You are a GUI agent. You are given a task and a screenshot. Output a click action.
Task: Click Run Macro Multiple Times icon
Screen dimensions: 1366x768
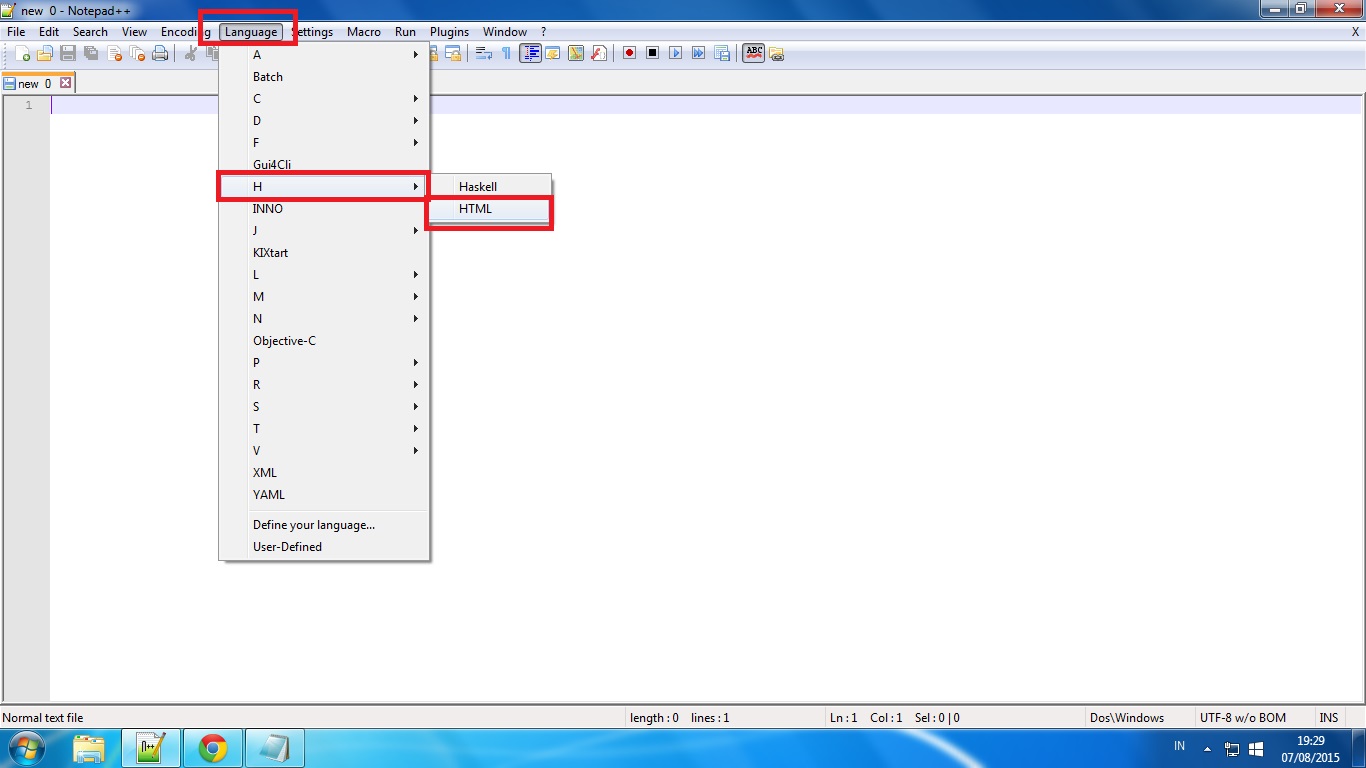pos(698,53)
